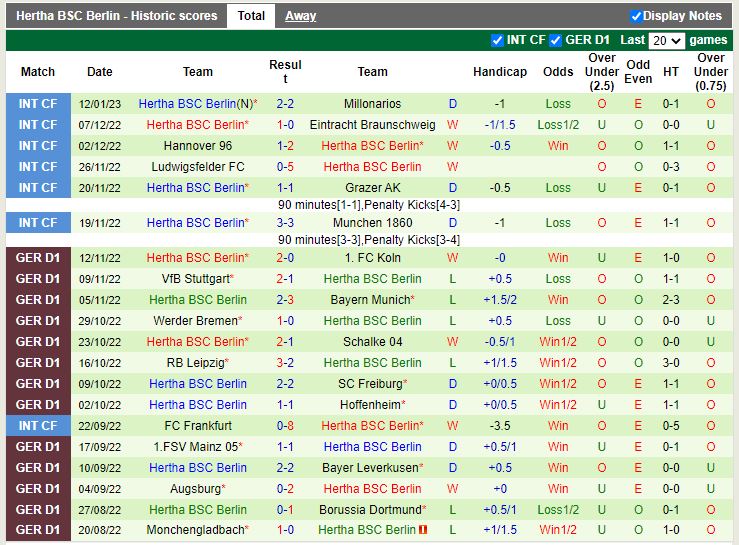Image resolution: width=739 pixels, height=545 pixels.
Task: Open the 2-2 result against Millonarios
Action: point(285,104)
